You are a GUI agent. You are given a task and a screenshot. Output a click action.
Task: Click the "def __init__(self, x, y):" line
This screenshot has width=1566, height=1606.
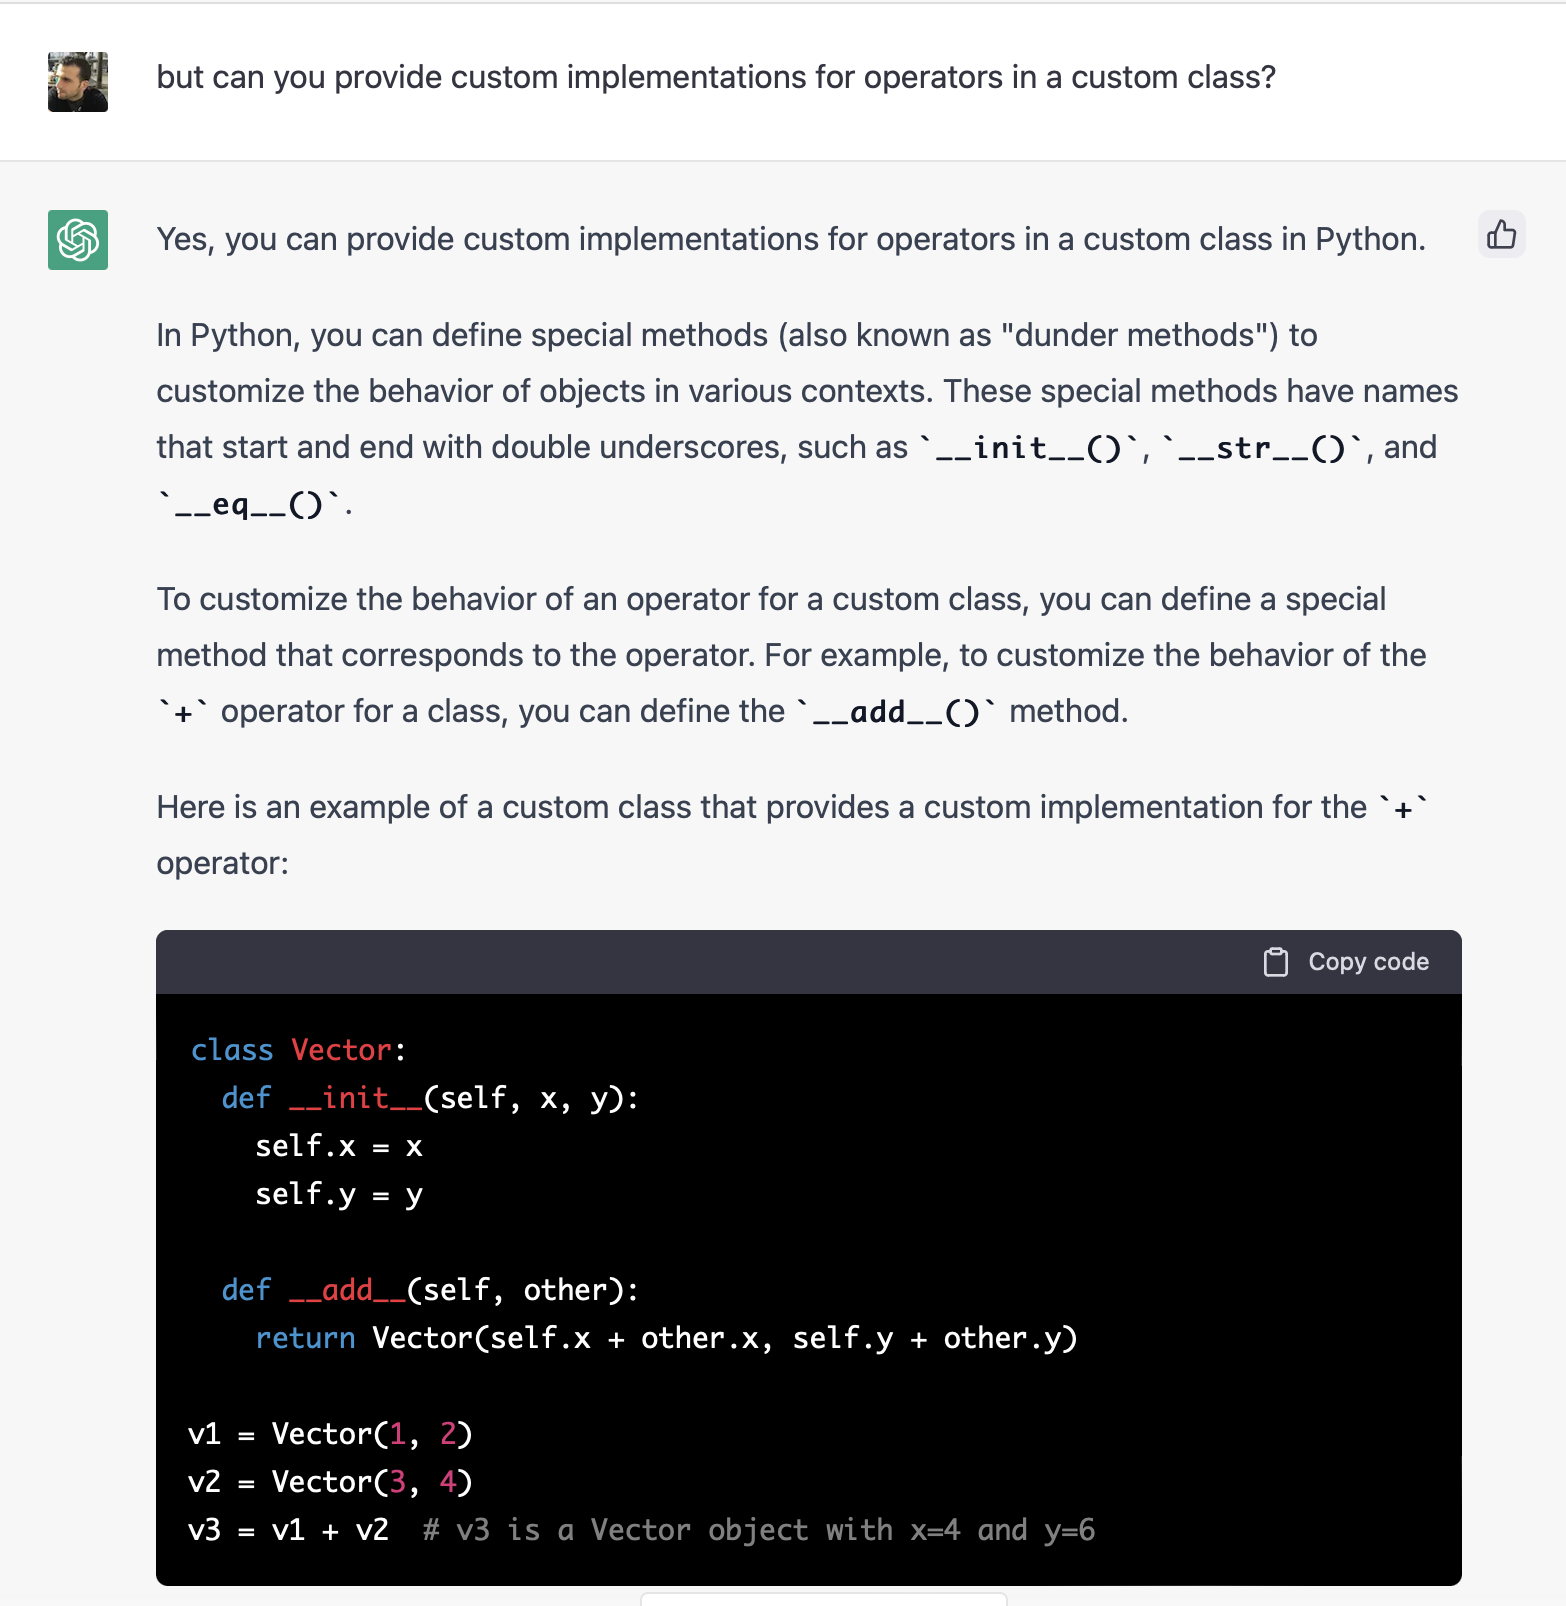click(430, 1098)
